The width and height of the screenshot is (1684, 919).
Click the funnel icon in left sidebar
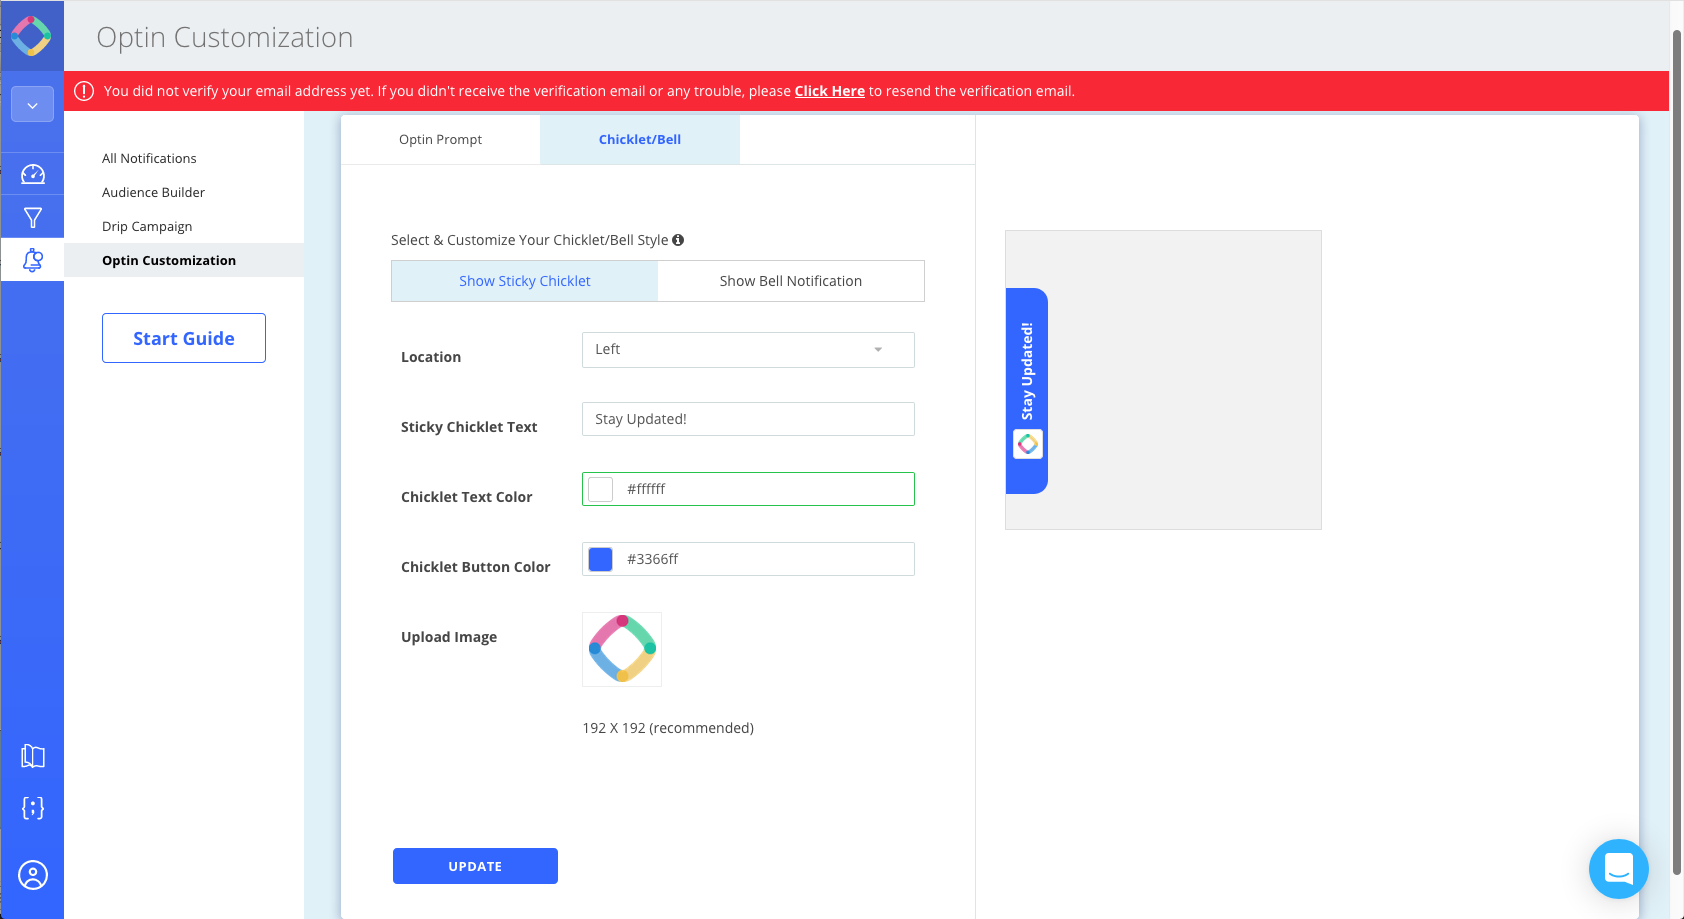[x=33, y=217]
